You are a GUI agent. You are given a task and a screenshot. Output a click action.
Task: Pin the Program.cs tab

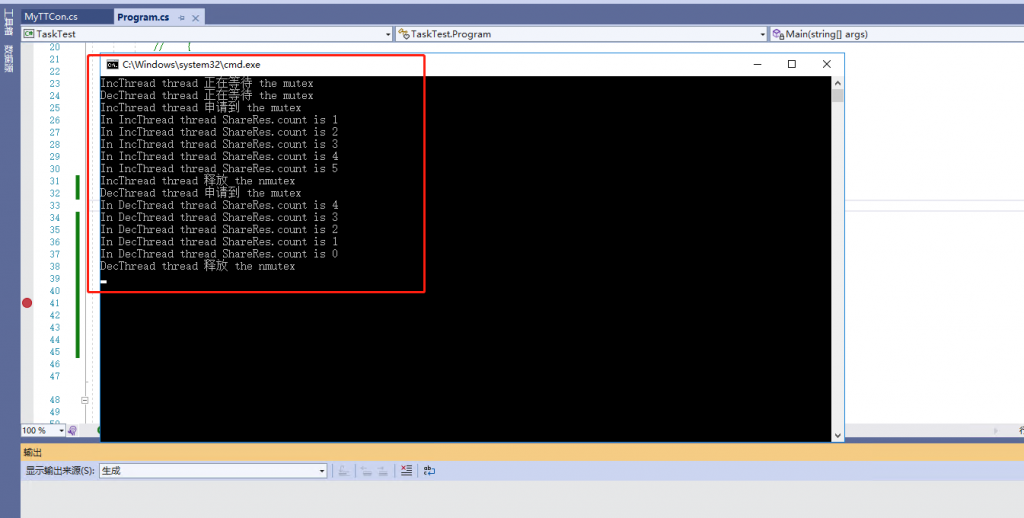(182, 18)
